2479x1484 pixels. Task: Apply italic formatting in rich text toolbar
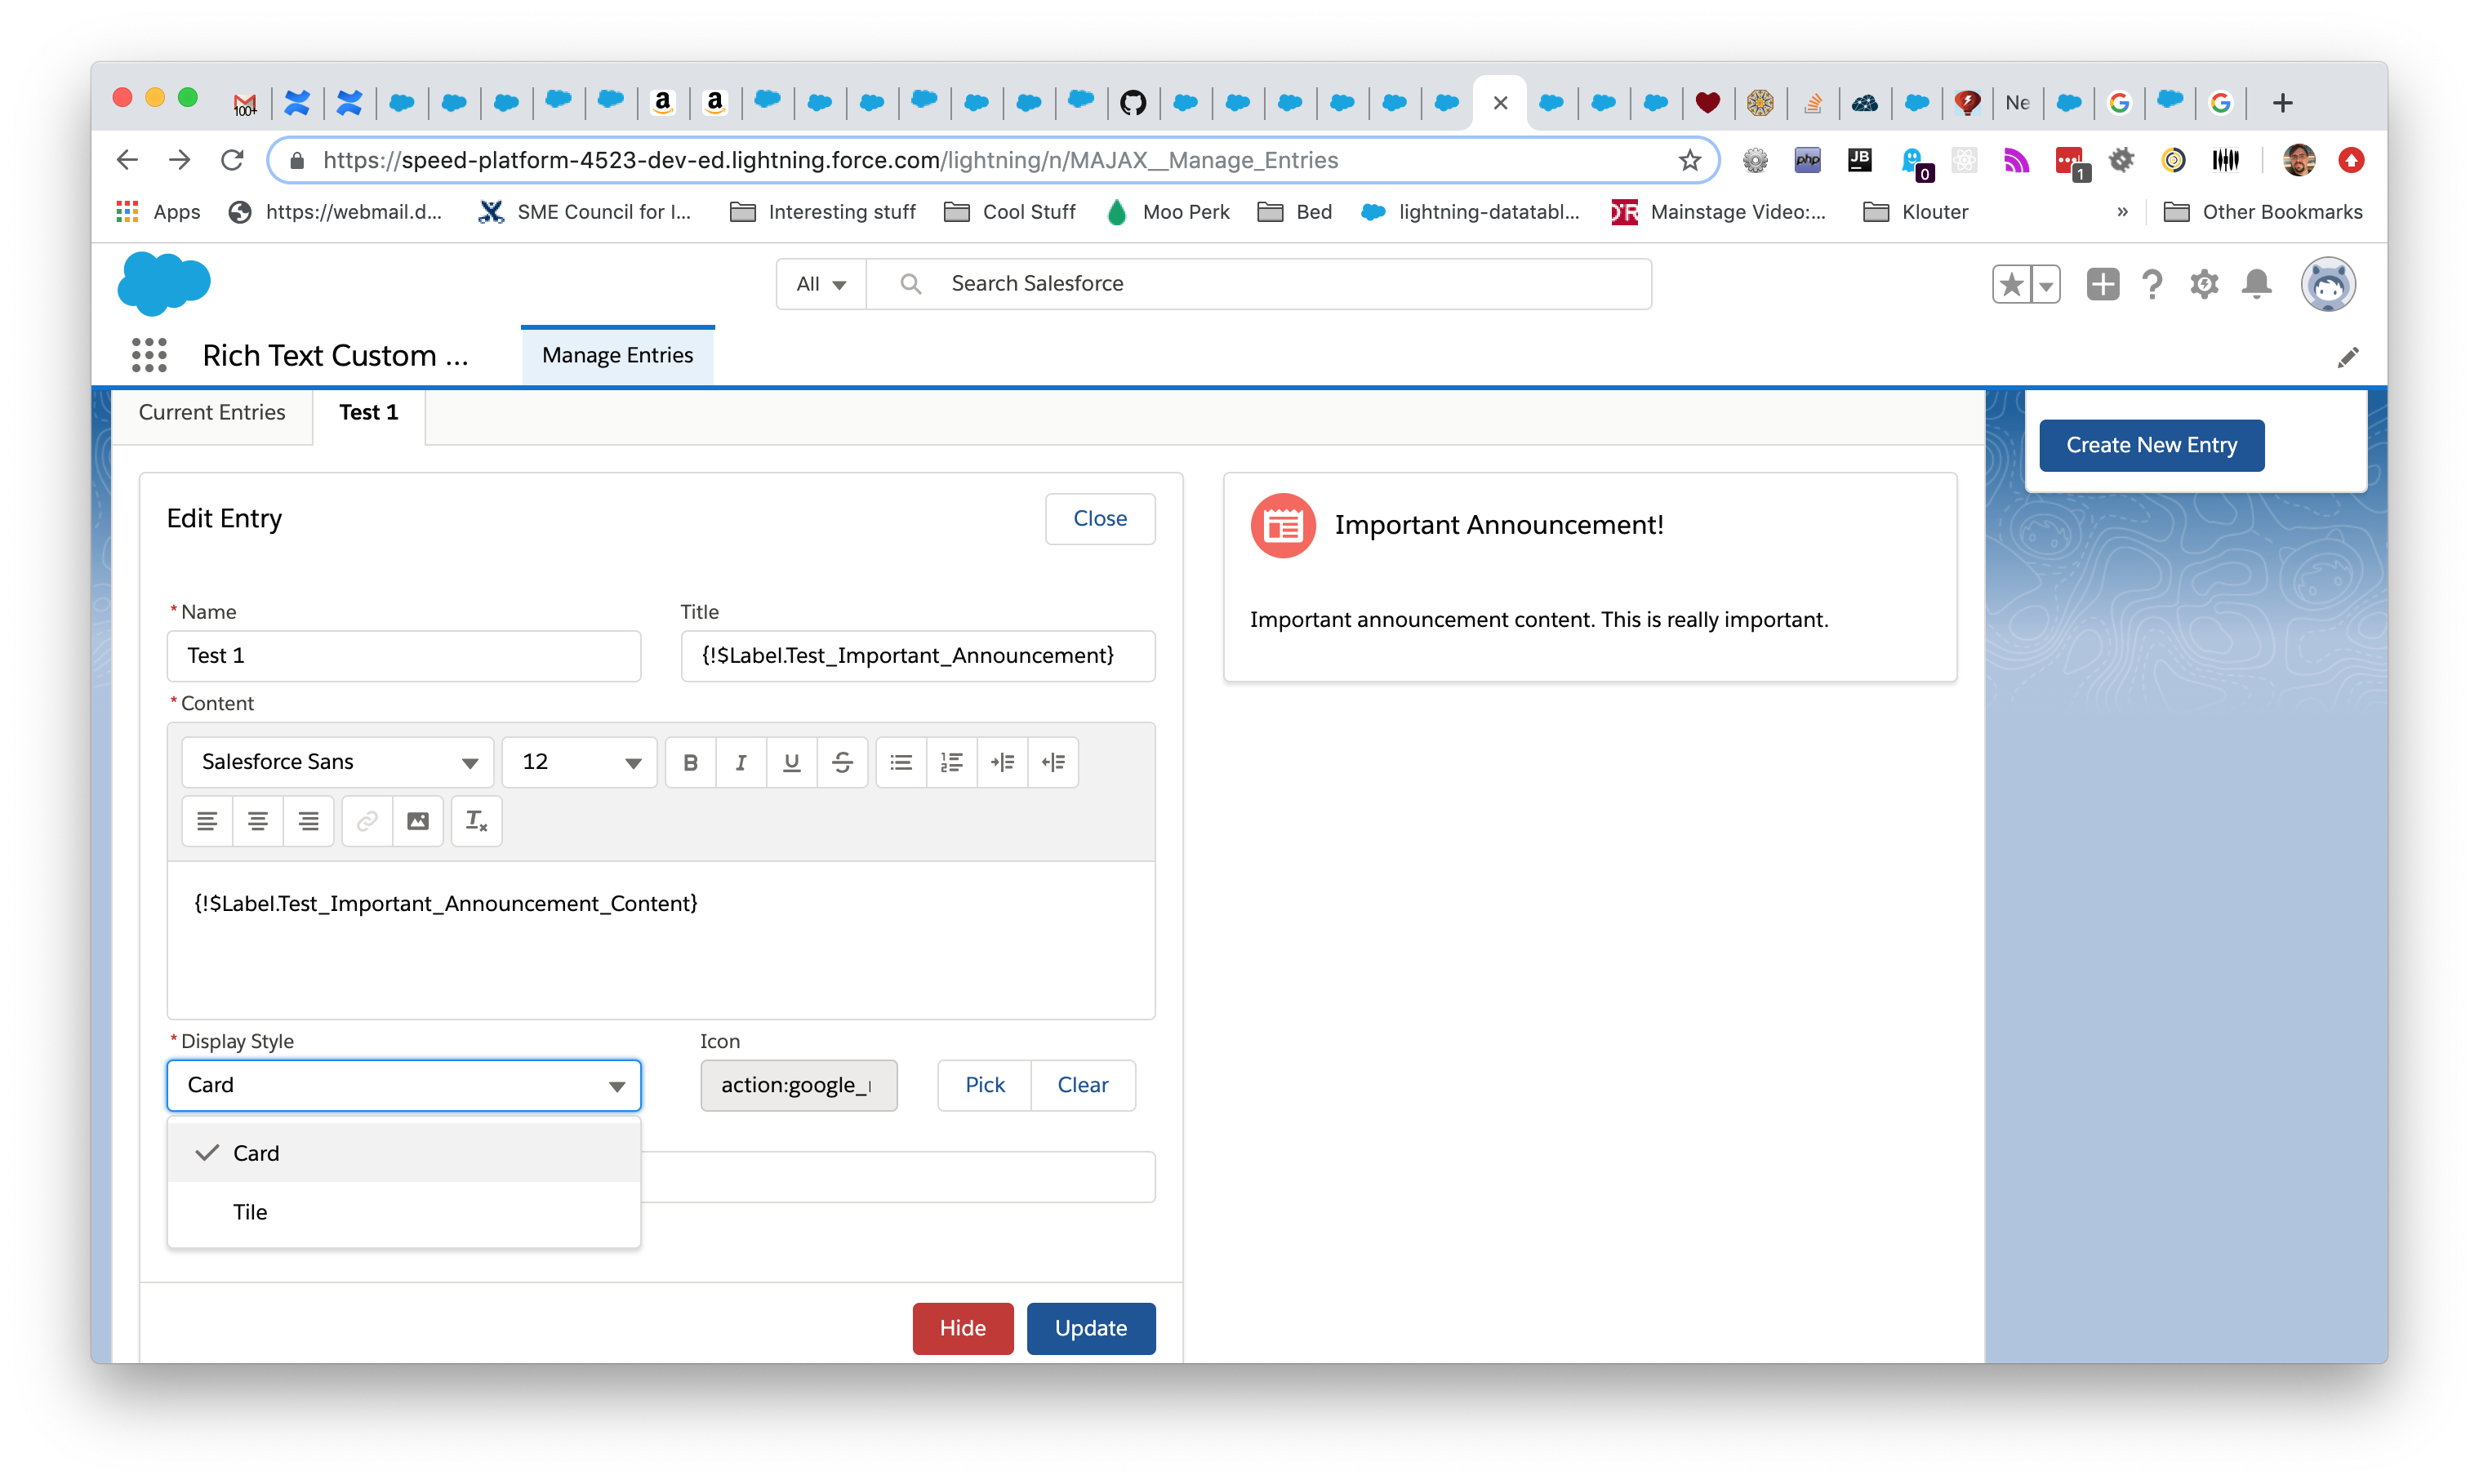tap(741, 762)
